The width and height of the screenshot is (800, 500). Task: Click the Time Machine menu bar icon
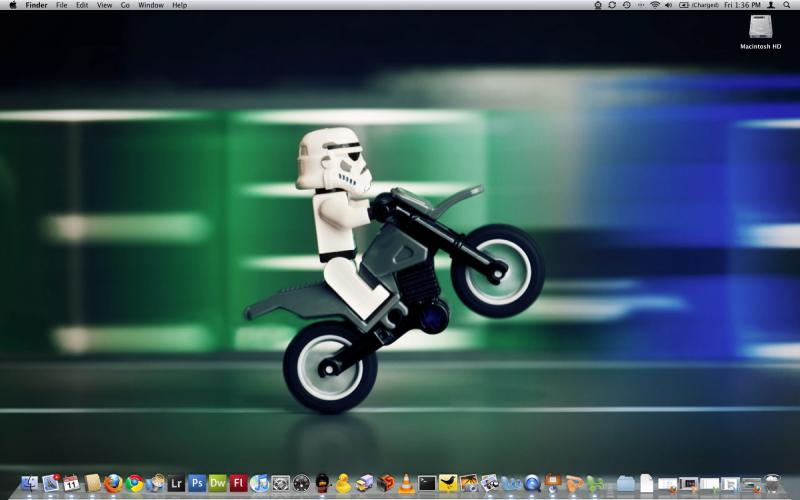coord(627,5)
